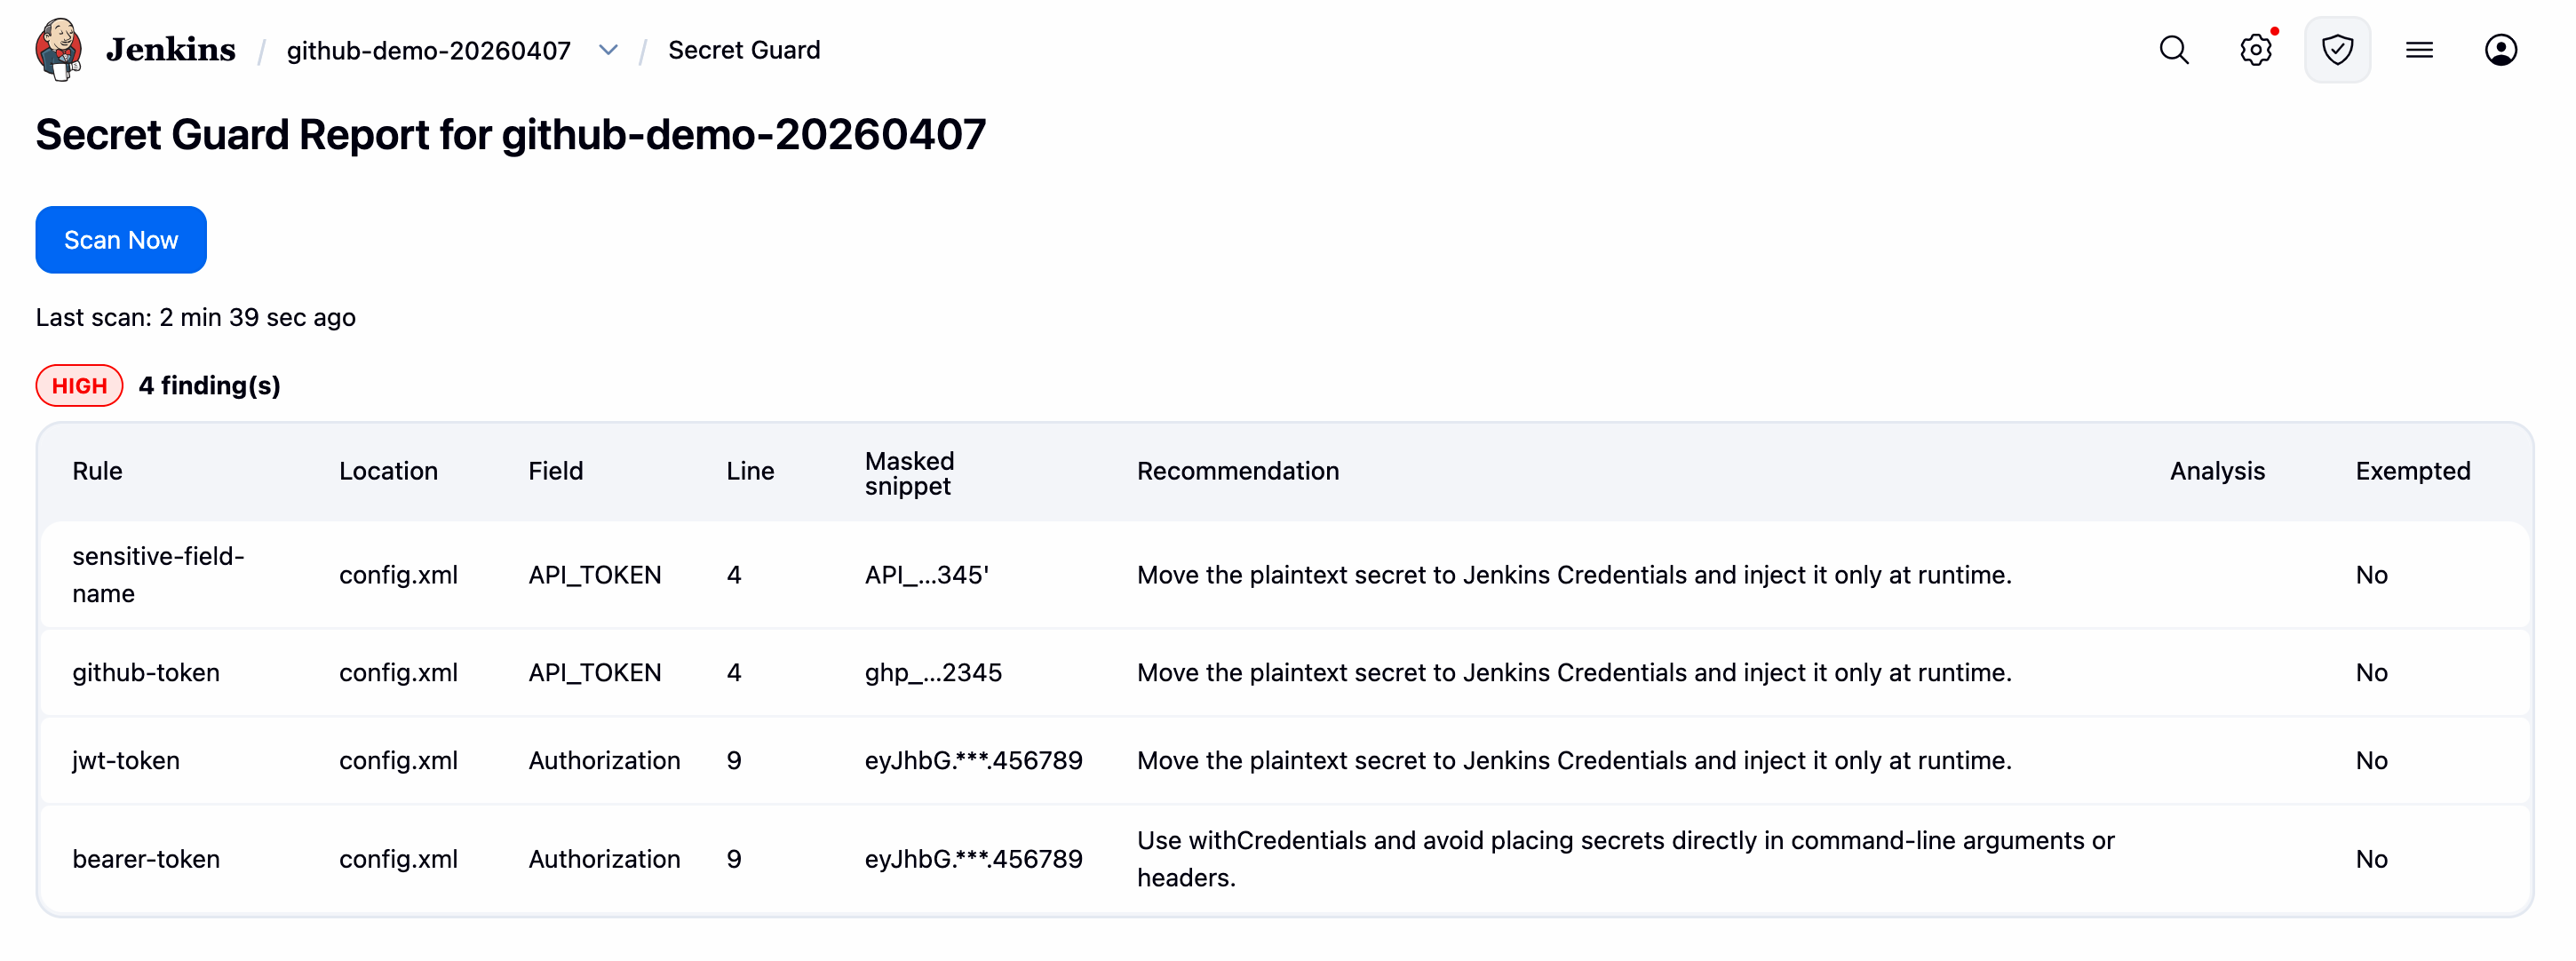
Task: Open github-demo-20260407 breadcrumb link
Action: point(428,50)
